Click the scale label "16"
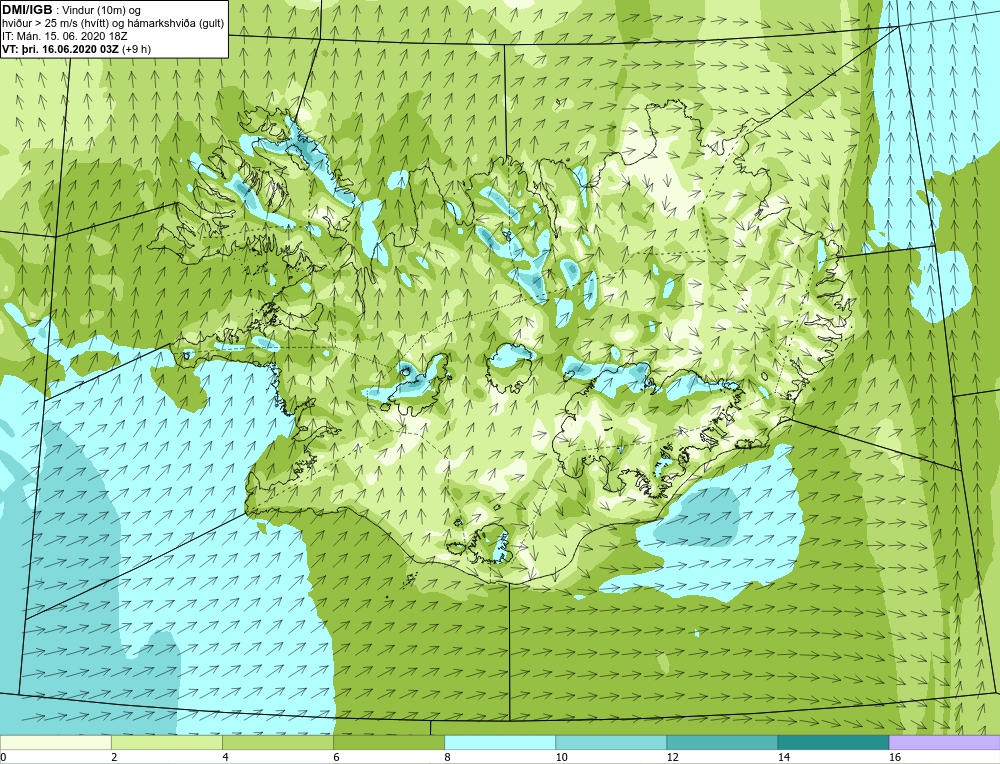This screenshot has height=764, width=1000. click(895, 757)
